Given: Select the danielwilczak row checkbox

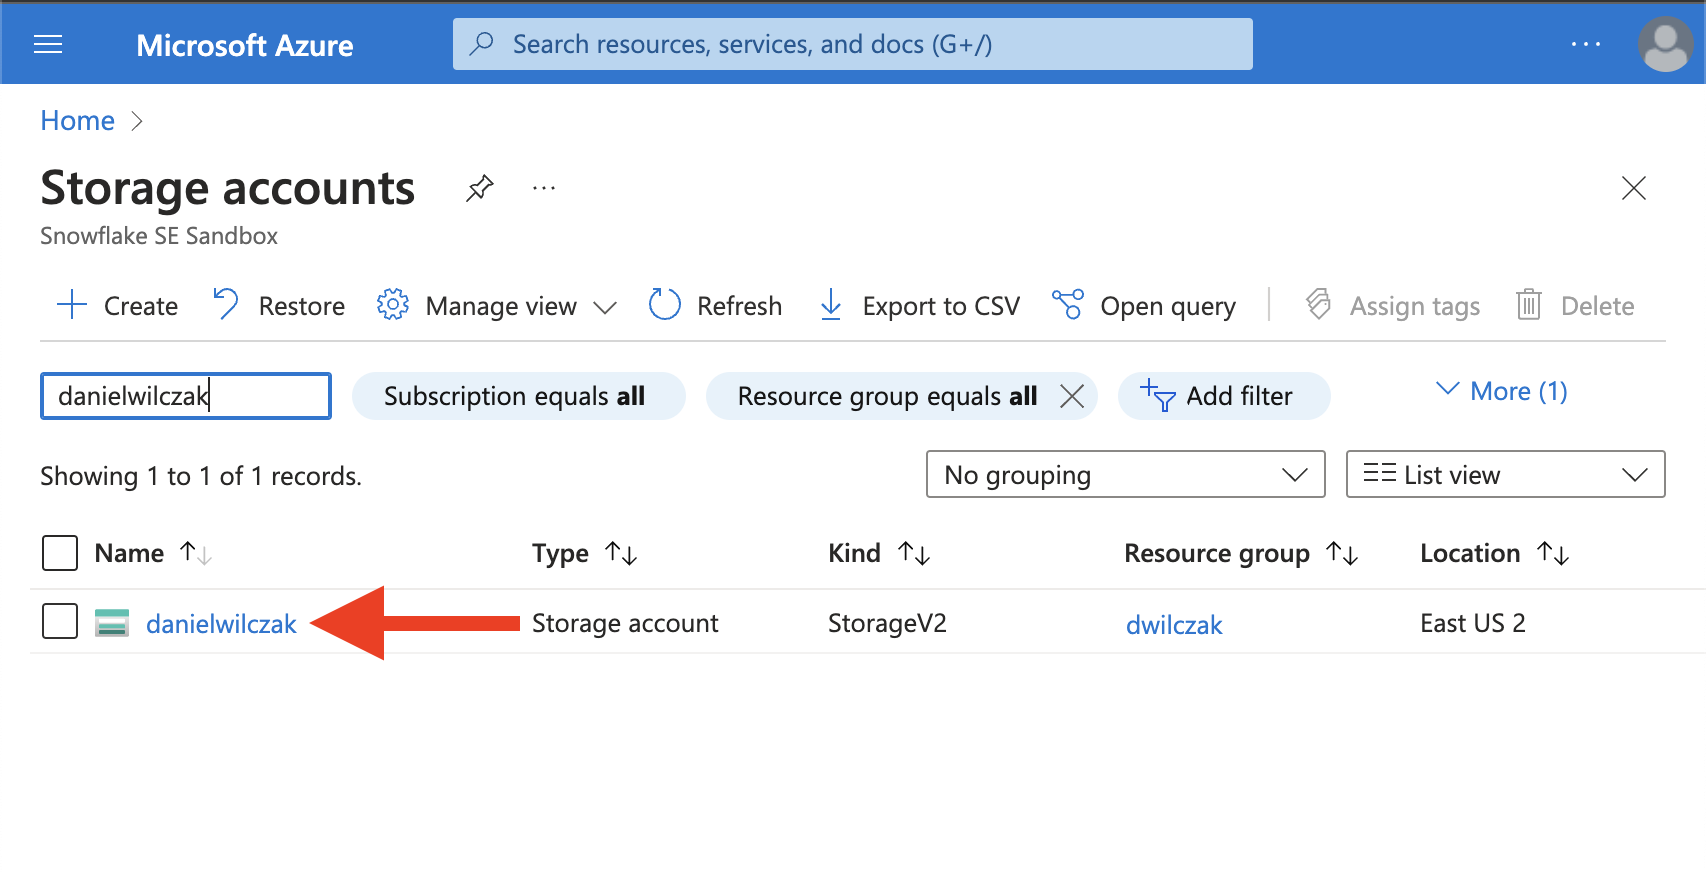Looking at the screenshot, I should (60, 621).
